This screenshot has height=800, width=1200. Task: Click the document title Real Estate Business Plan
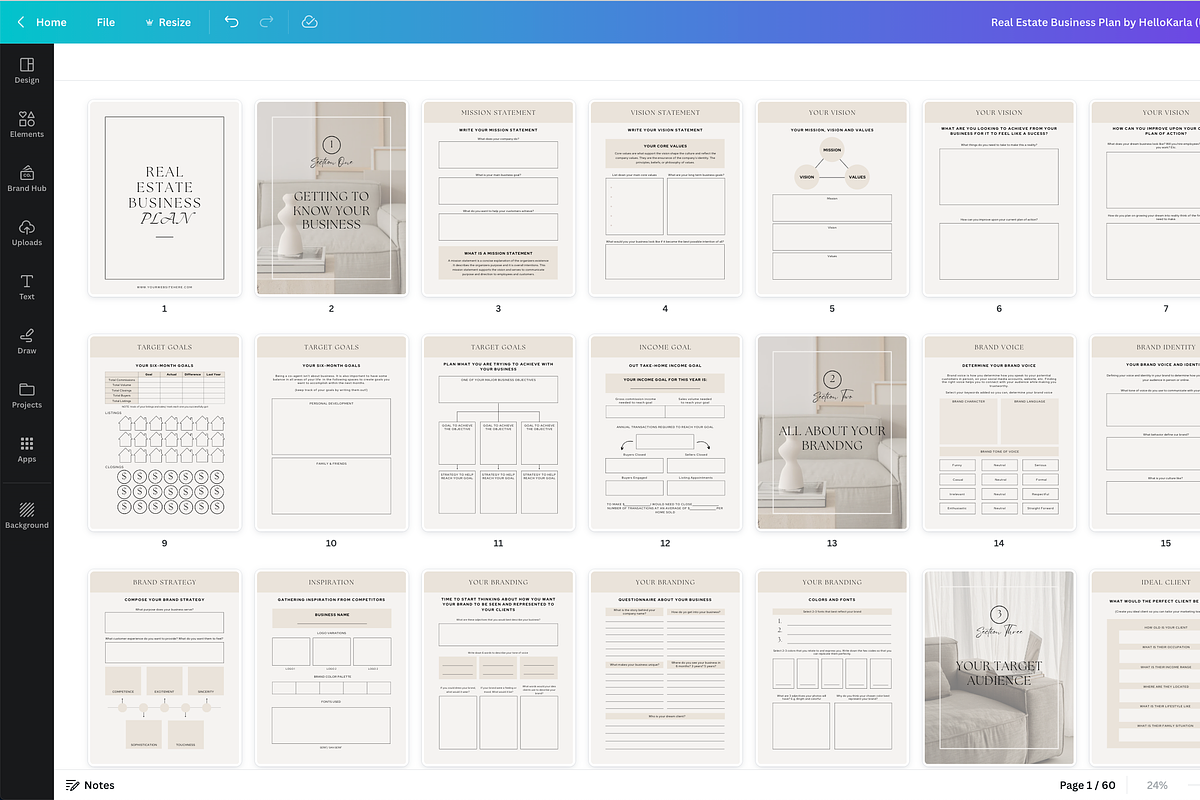[x=1095, y=22]
